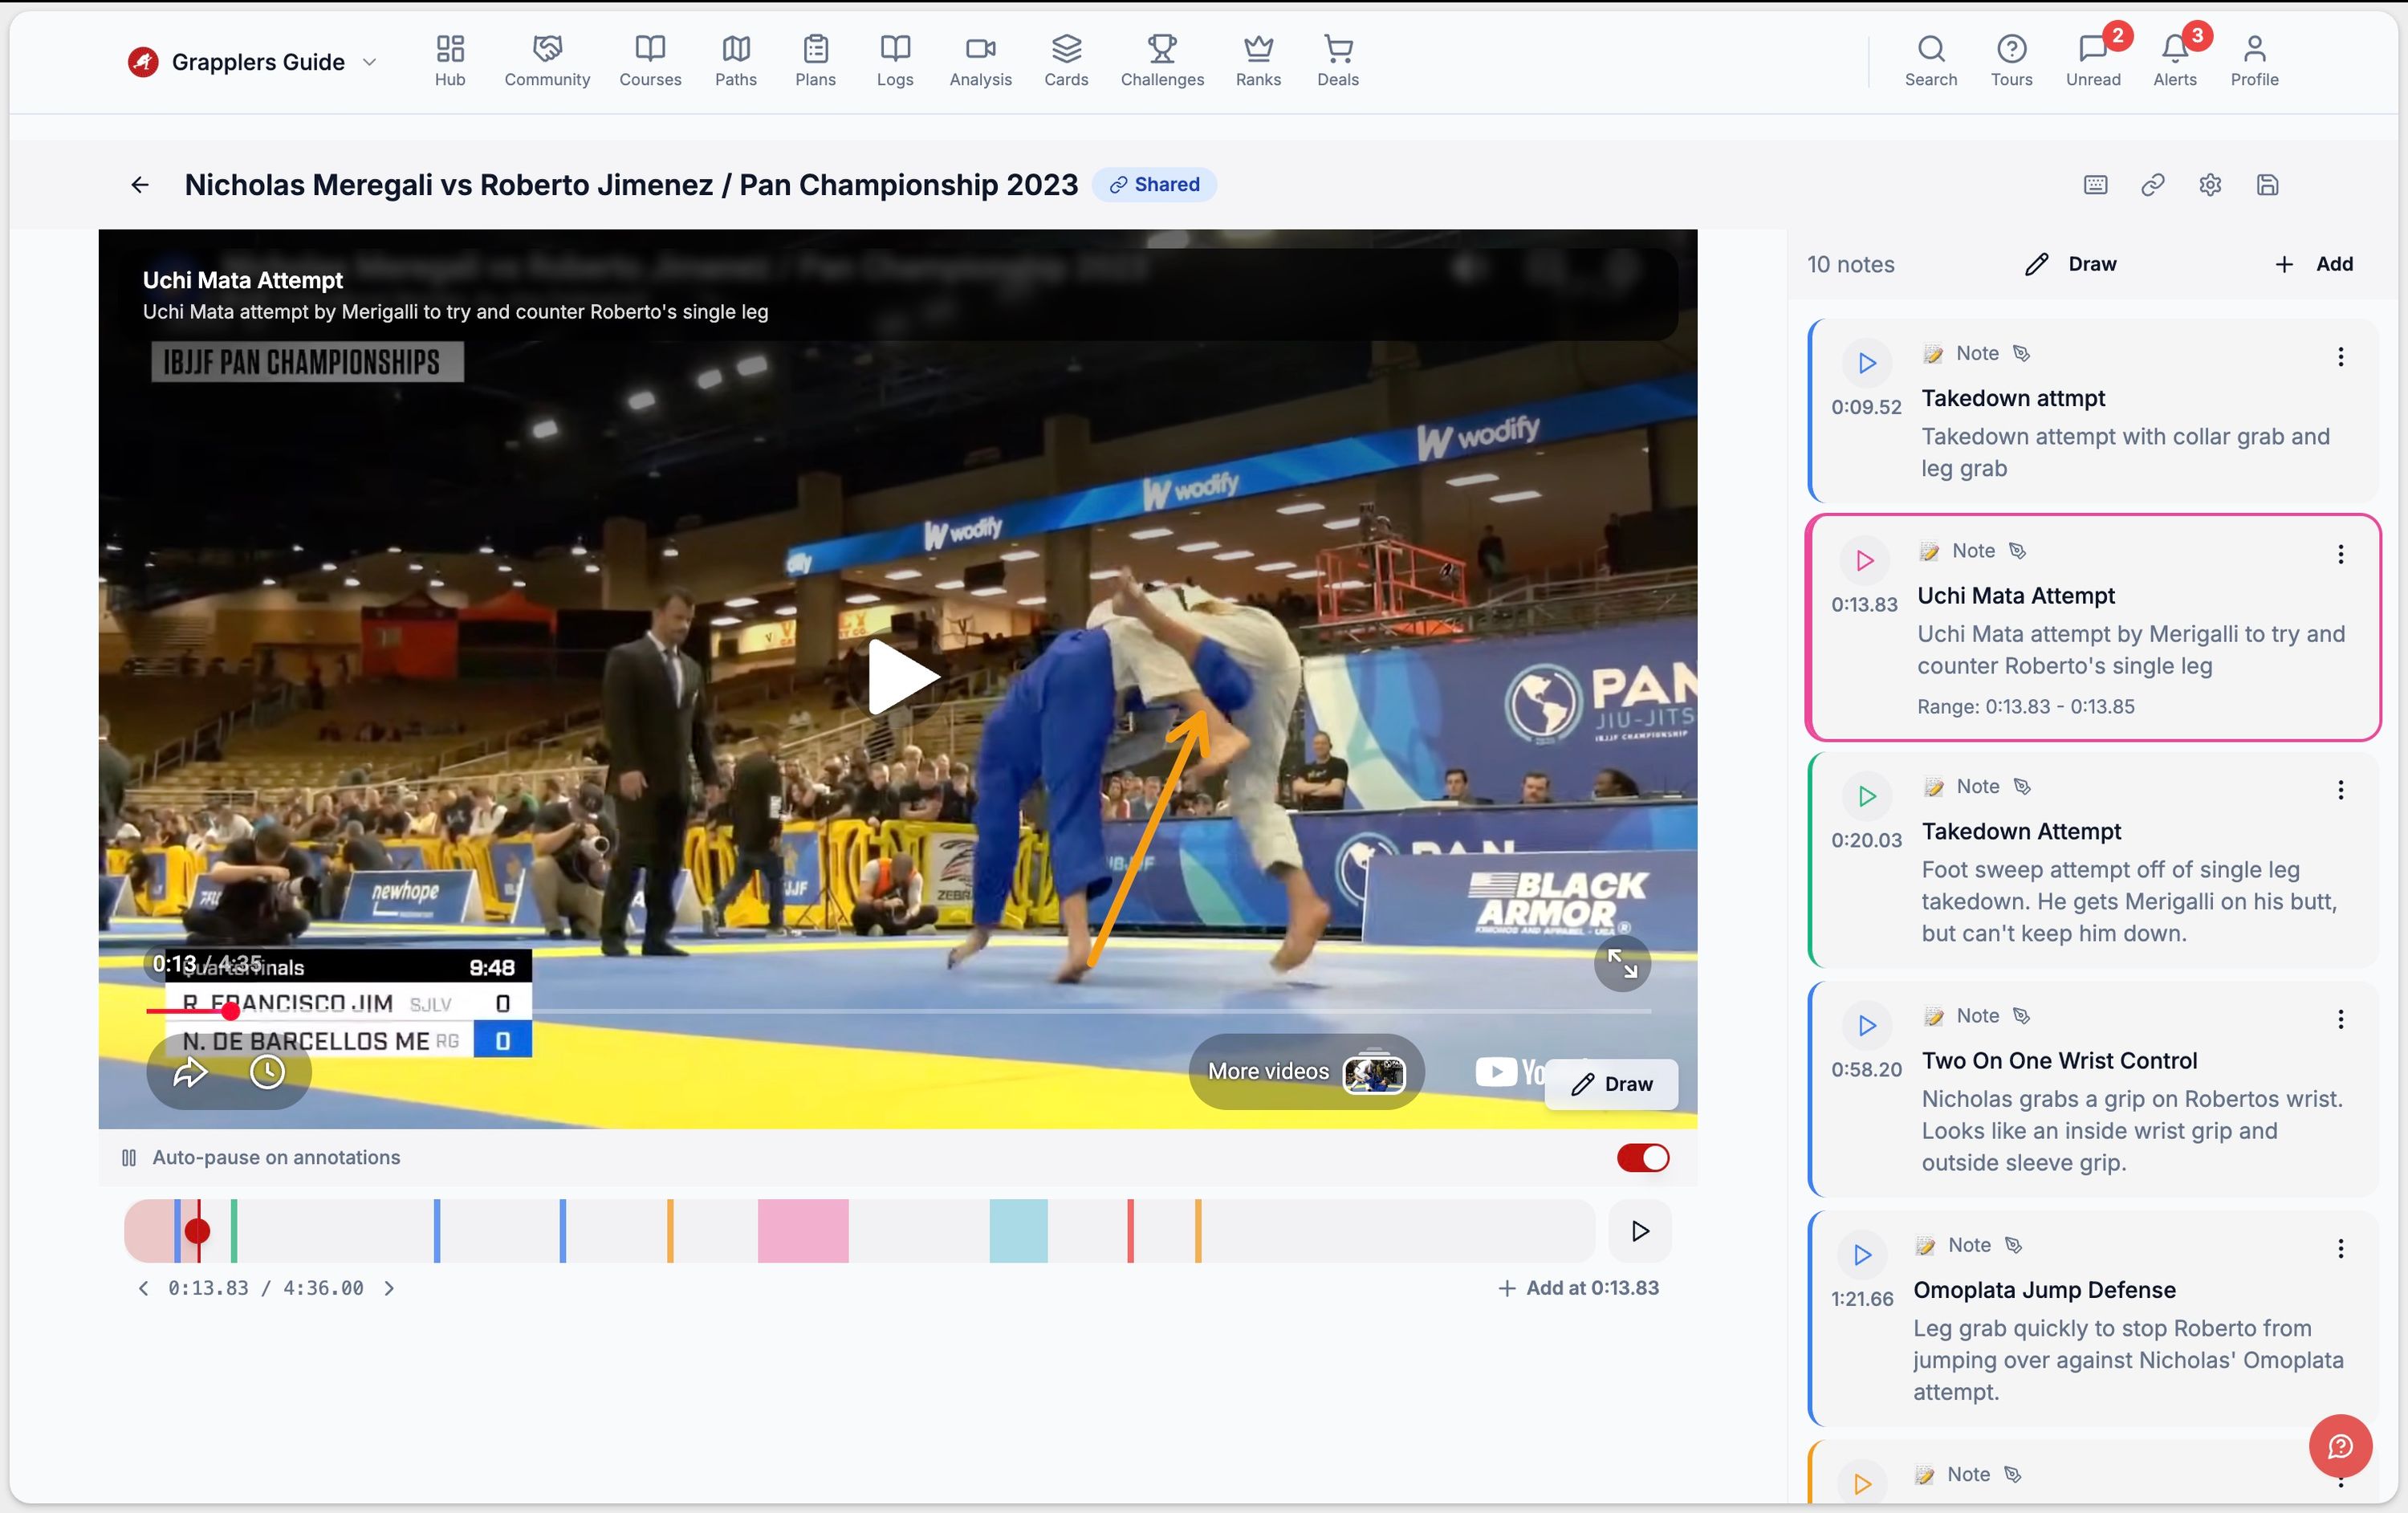The height and width of the screenshot is (1513, 2408).
Task: Open the red chat support bubble
Action: click(x=2340, y=1446)
